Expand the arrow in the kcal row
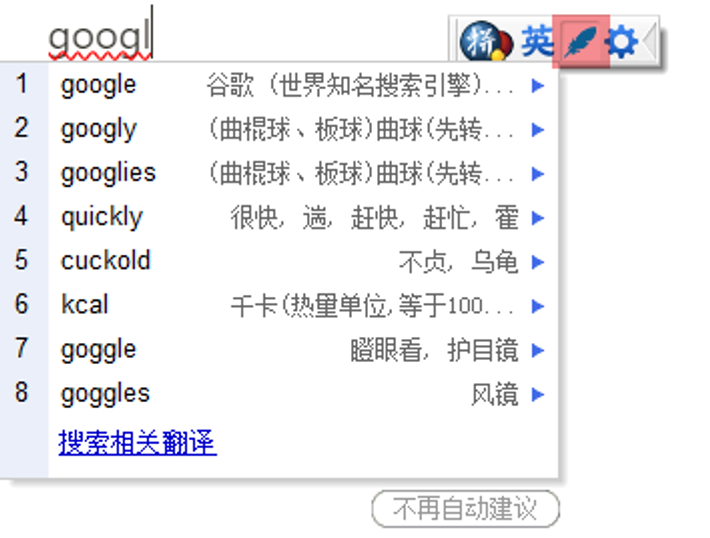Viewport: 710px width, 538px height. 537,306
